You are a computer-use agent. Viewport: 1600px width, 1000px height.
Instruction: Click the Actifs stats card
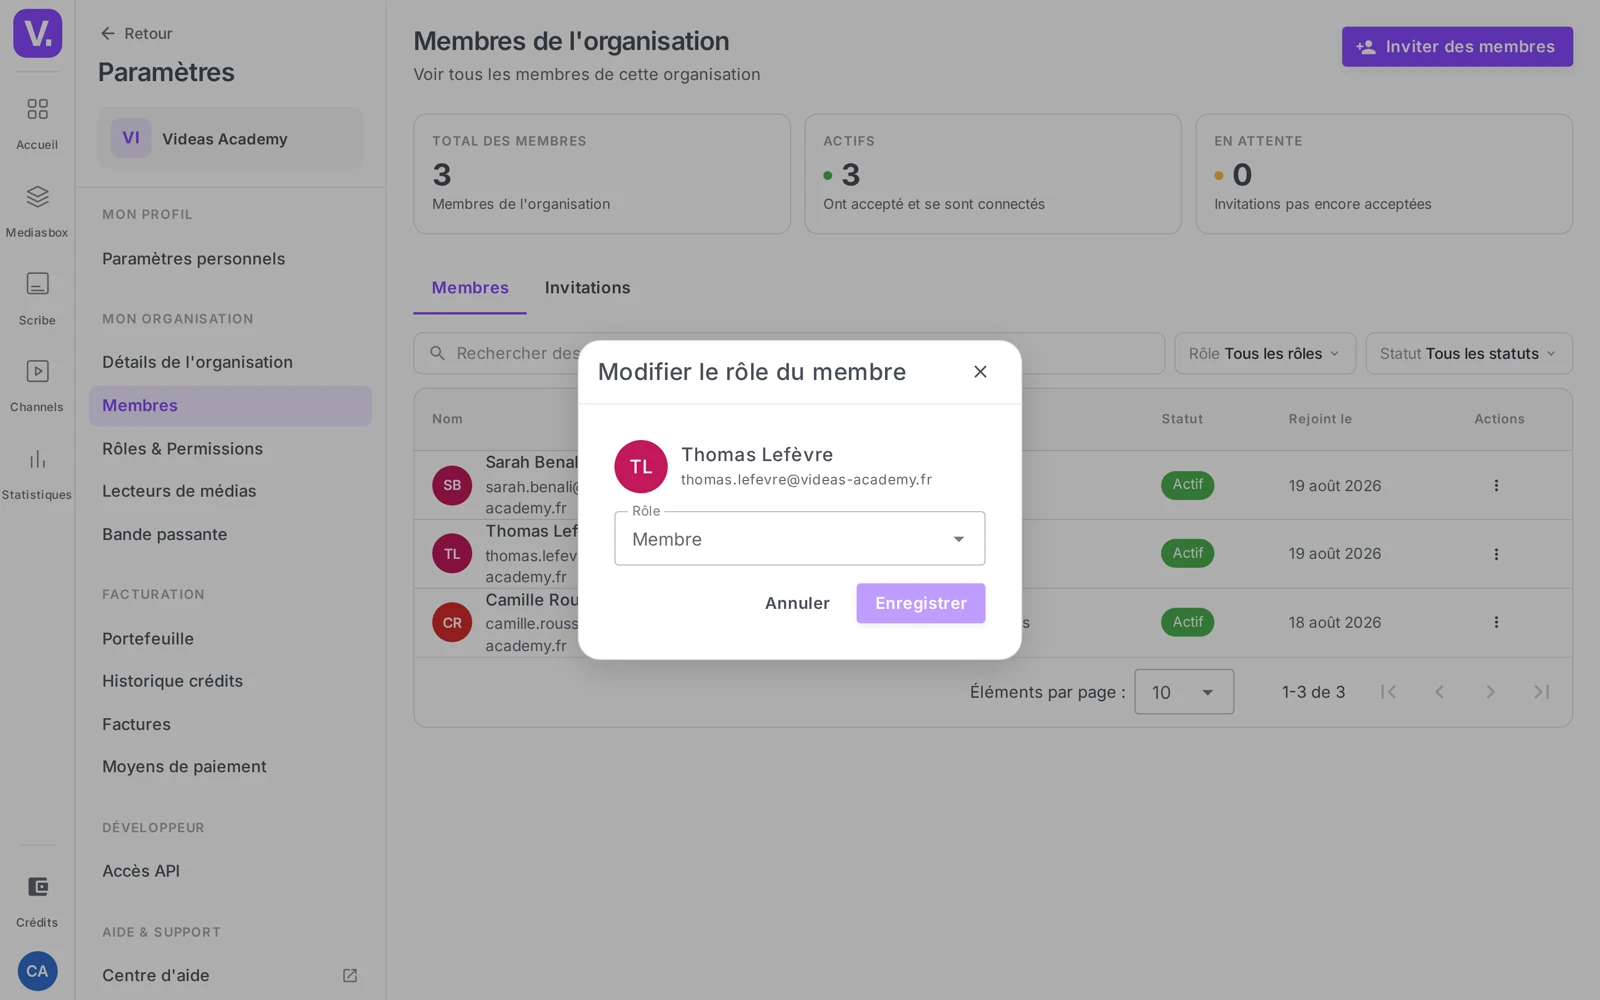pos(993,174)
